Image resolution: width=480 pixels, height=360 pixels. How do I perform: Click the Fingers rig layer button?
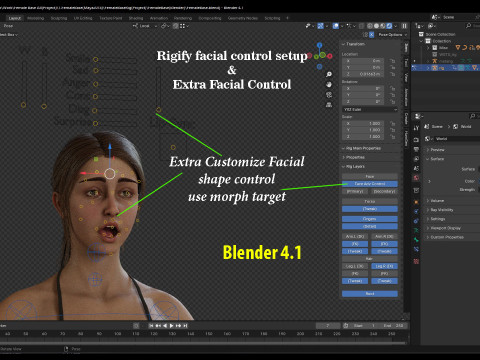pos(370,219)
